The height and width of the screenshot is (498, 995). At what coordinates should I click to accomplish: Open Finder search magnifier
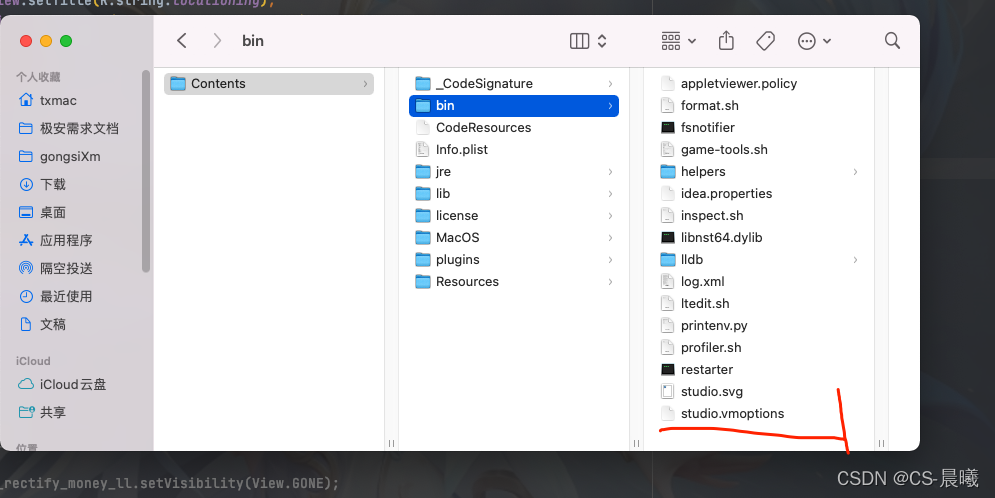[x=892, y=41]
